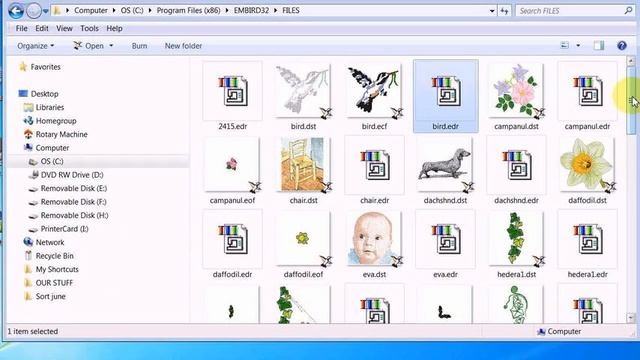Select the eva.edr file icon

pos(445,240)
